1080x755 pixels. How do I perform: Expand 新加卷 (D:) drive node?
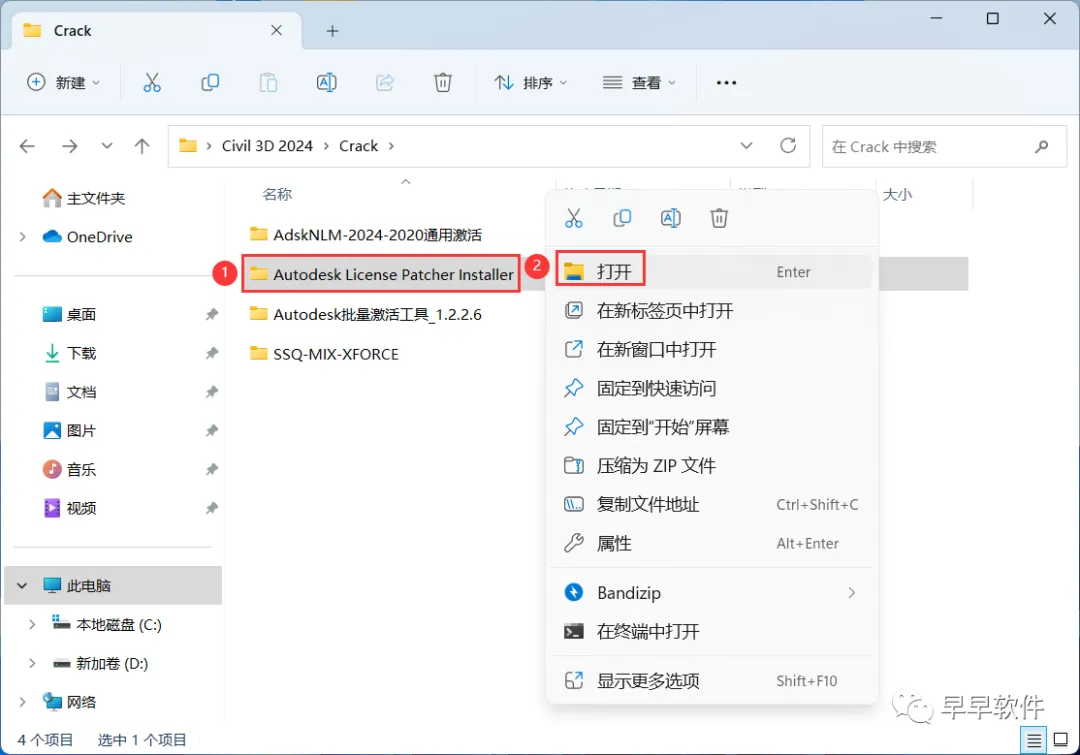point(32,663)
